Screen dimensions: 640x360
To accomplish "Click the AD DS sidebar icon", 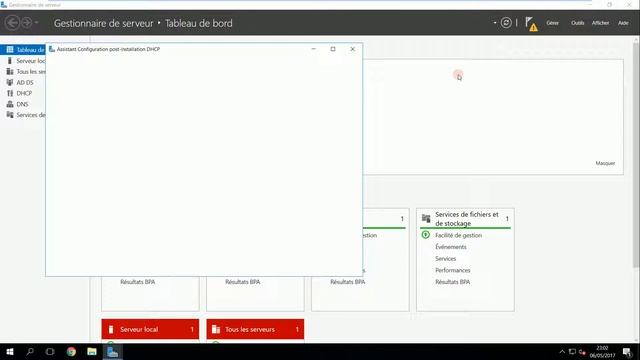I will point(10,82).
